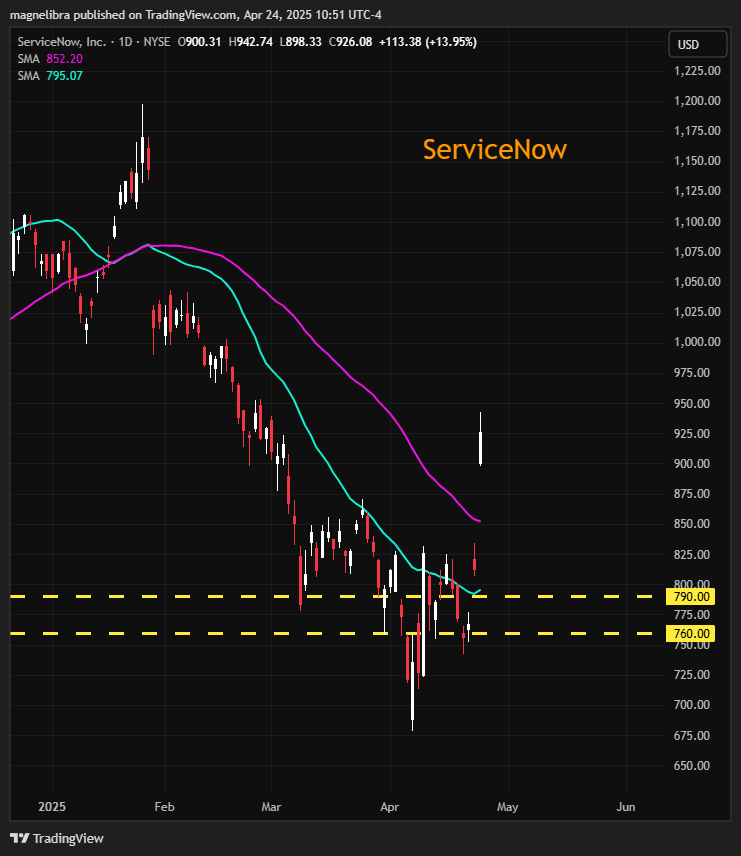Click the teal SMA 795.07 legend

[x=50, y=76]
